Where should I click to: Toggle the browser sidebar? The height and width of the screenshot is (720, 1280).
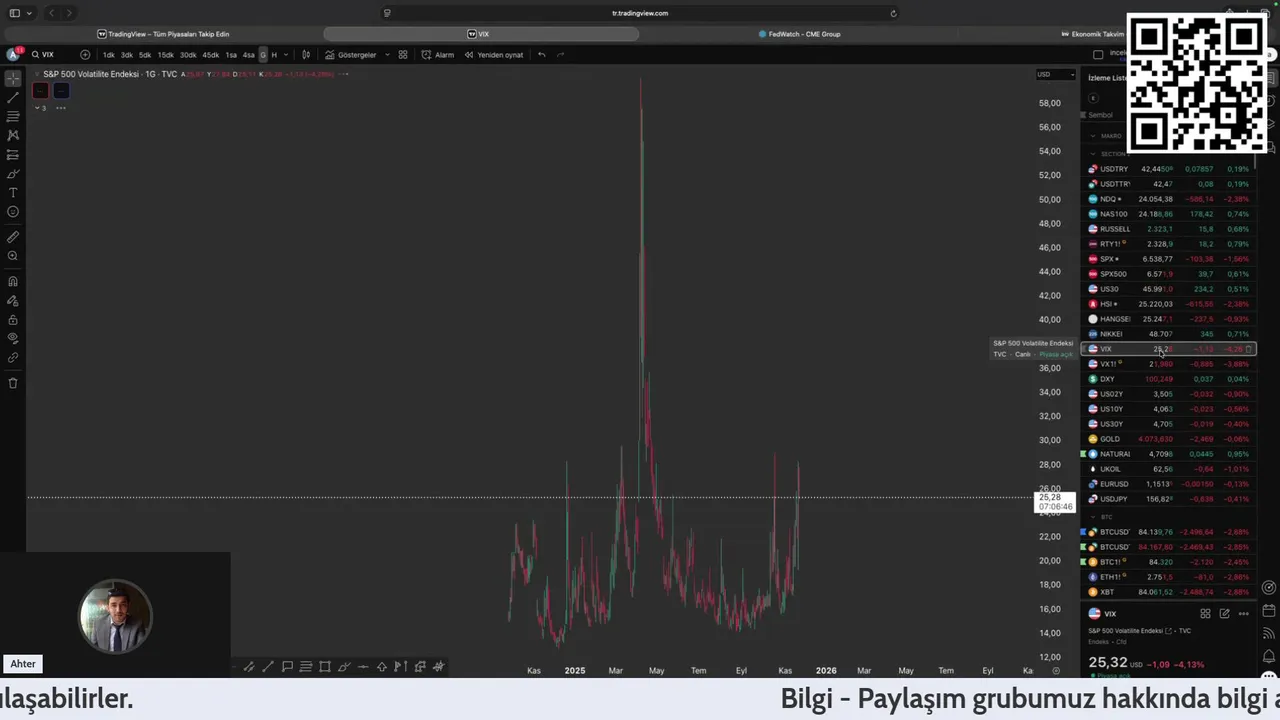14,13
